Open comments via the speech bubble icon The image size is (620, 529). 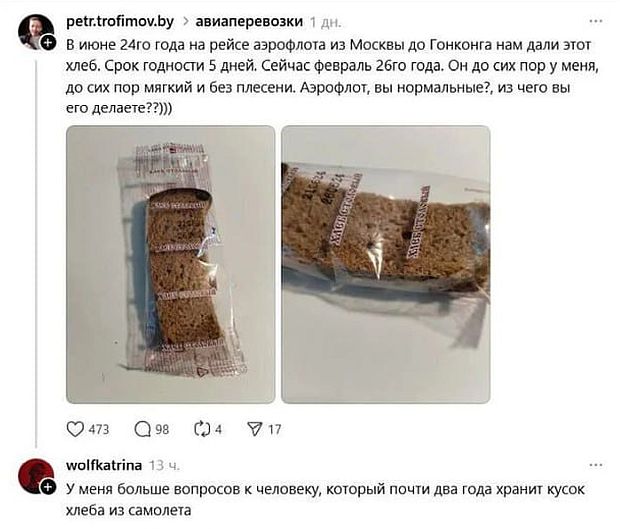click(x=142, y=429)
